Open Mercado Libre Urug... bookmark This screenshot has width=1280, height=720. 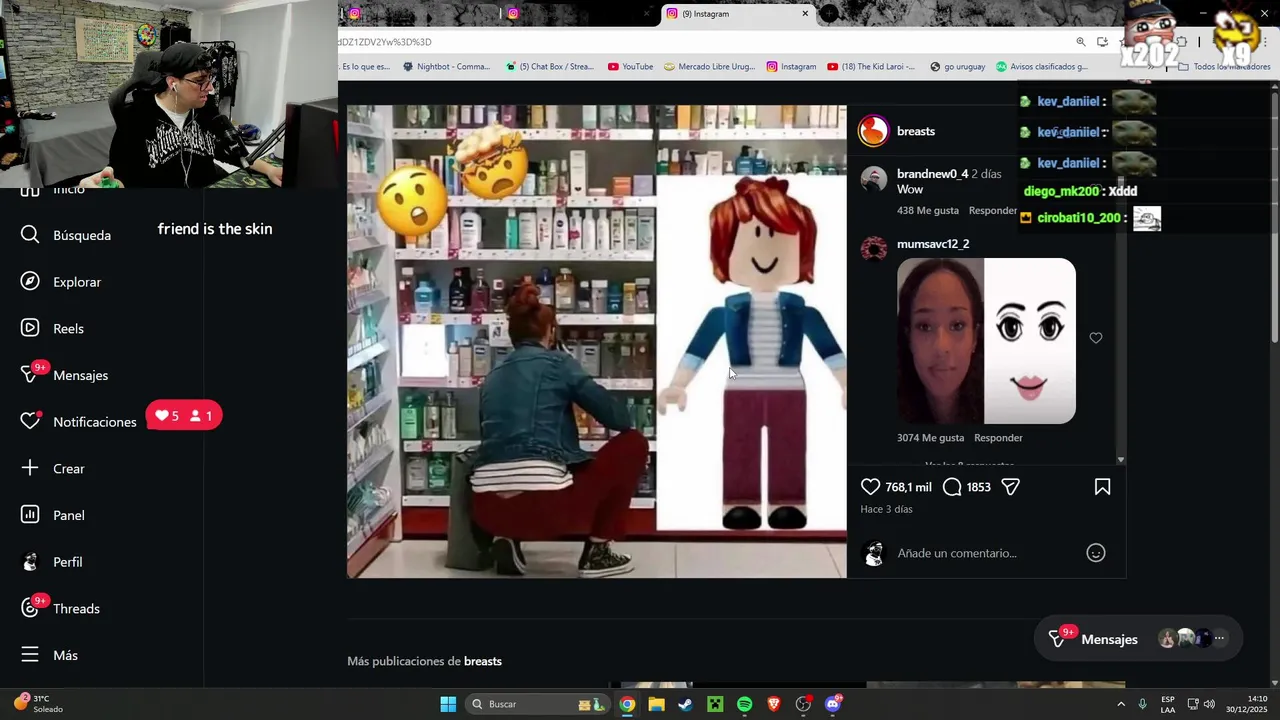709,67
